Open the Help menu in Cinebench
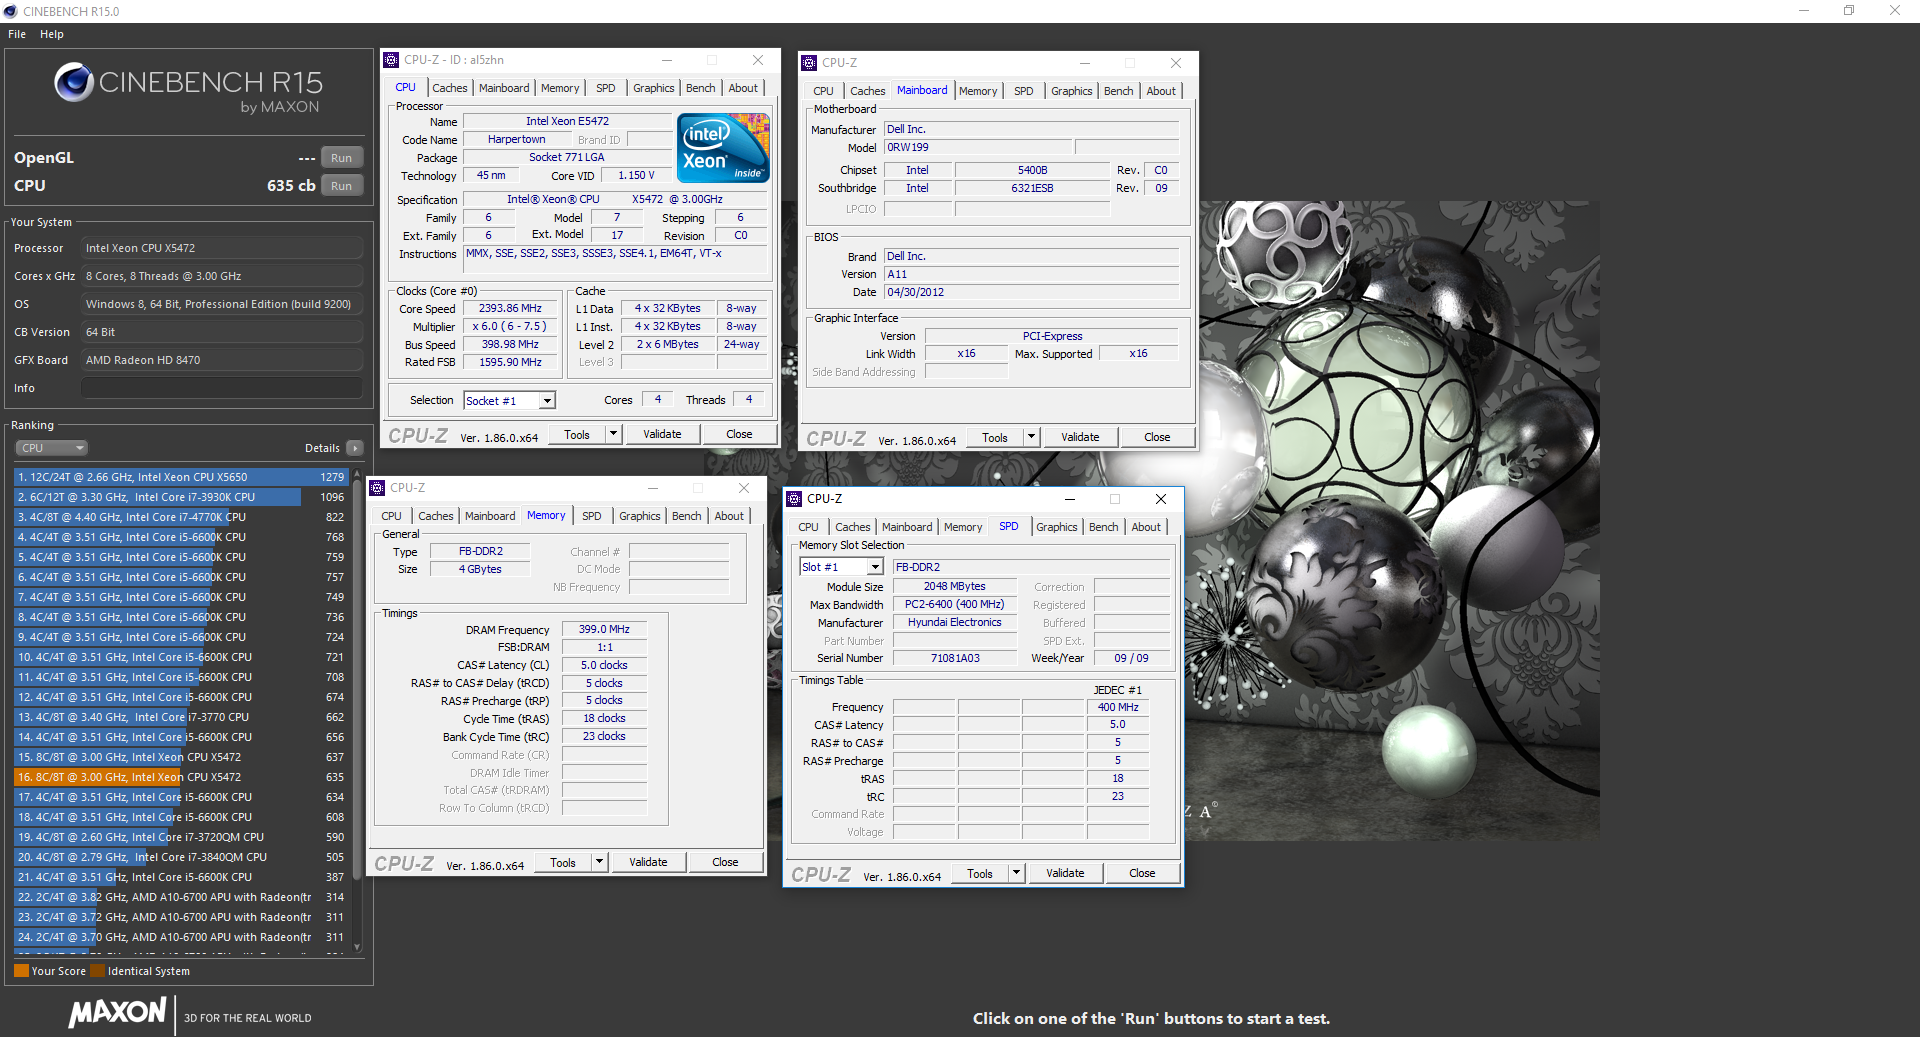Viewport: 1920px width, 1037px height. [x=52, y=34]
